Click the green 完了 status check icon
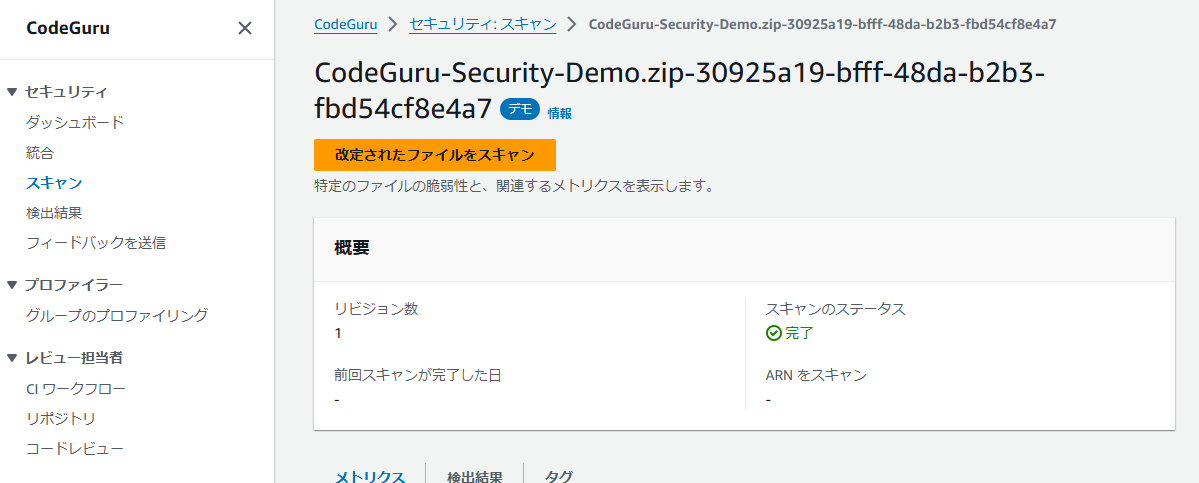The height and width of the screenshot is (483, 1199). pos(773,333)
